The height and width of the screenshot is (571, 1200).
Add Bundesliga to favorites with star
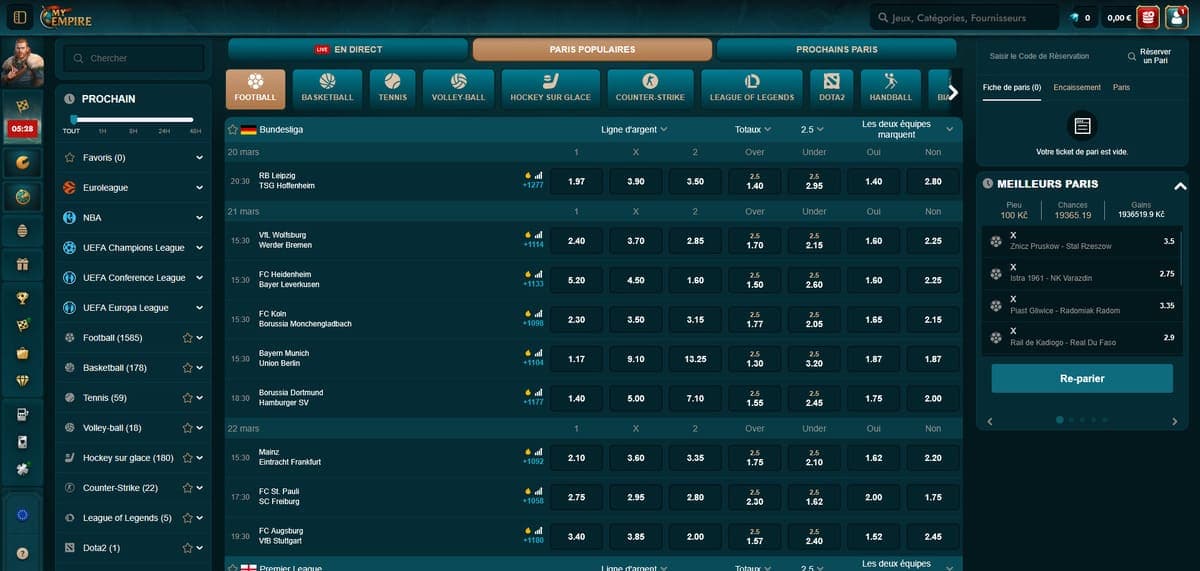232,130
